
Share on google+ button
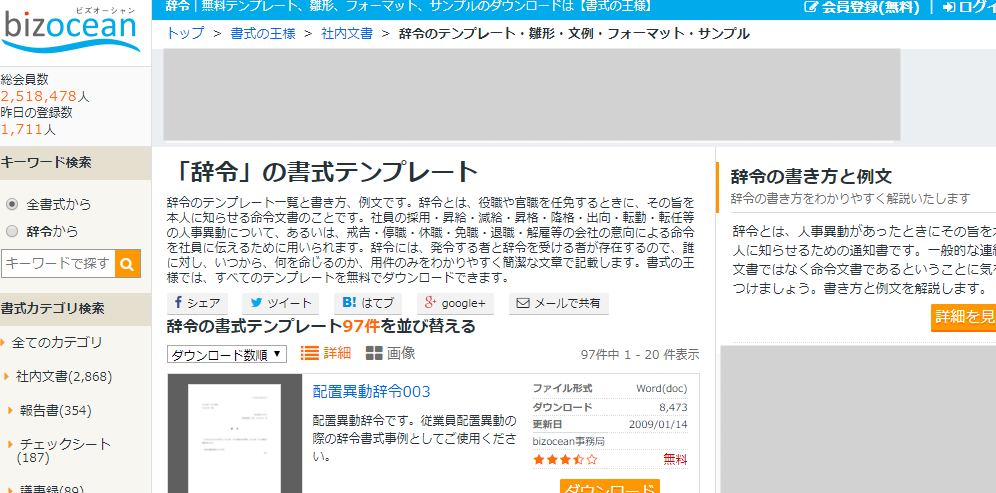point(455,303)
